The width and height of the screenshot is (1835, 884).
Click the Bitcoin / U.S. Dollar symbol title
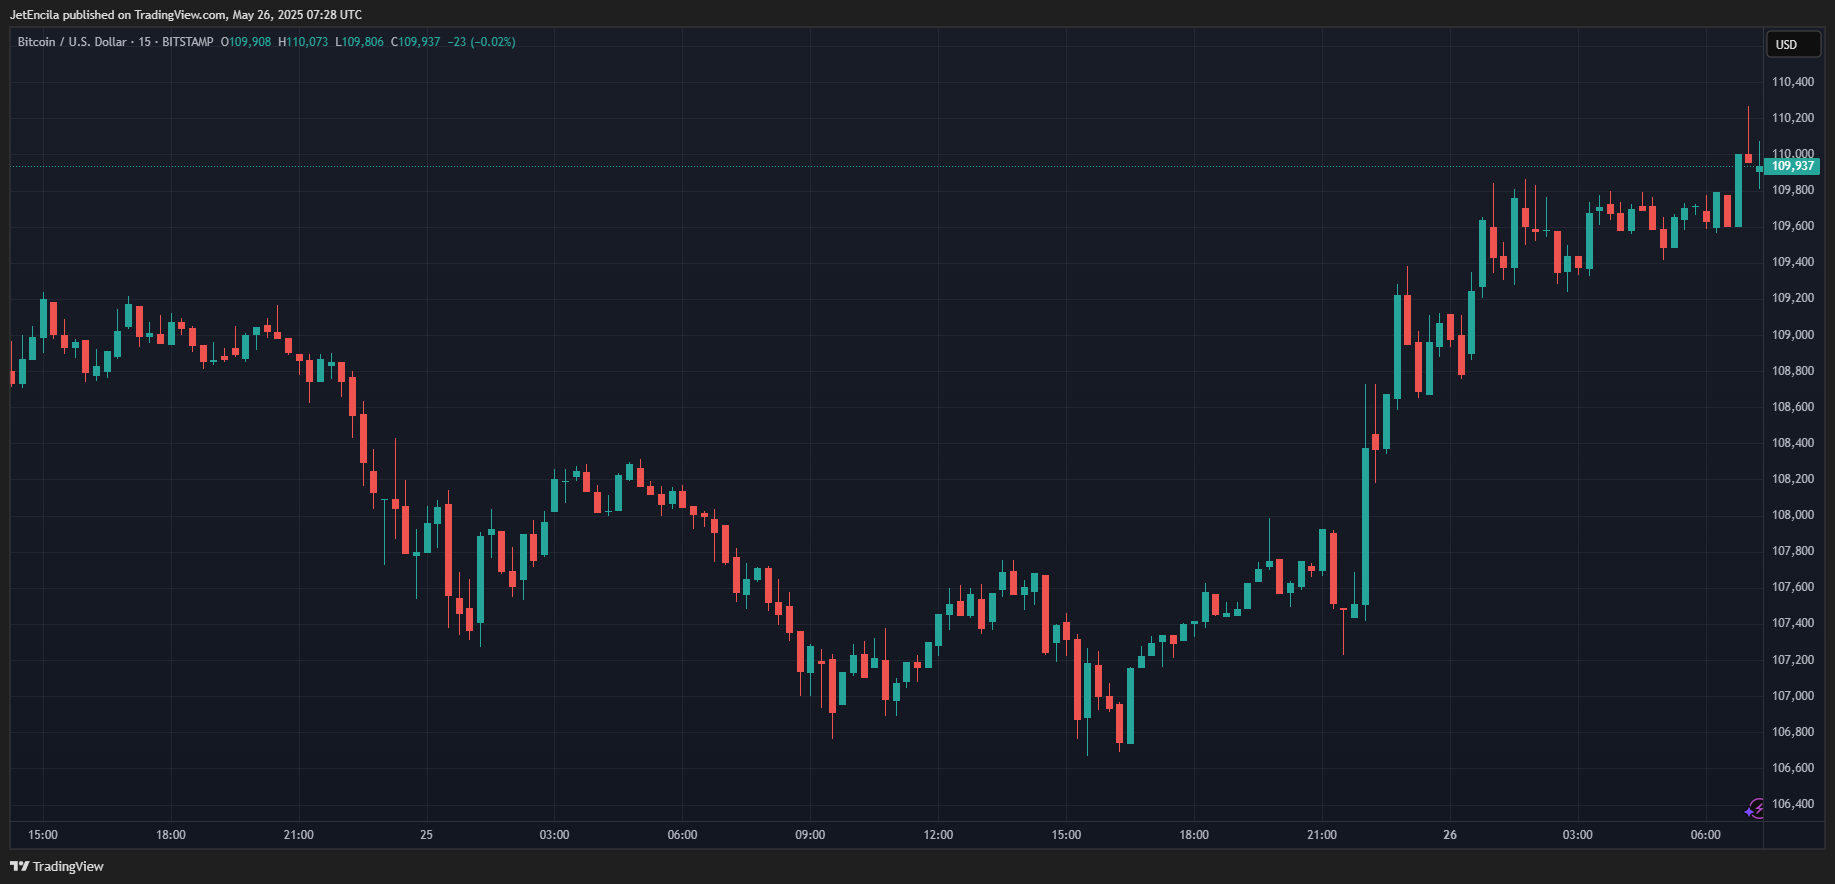pos(72,42)
